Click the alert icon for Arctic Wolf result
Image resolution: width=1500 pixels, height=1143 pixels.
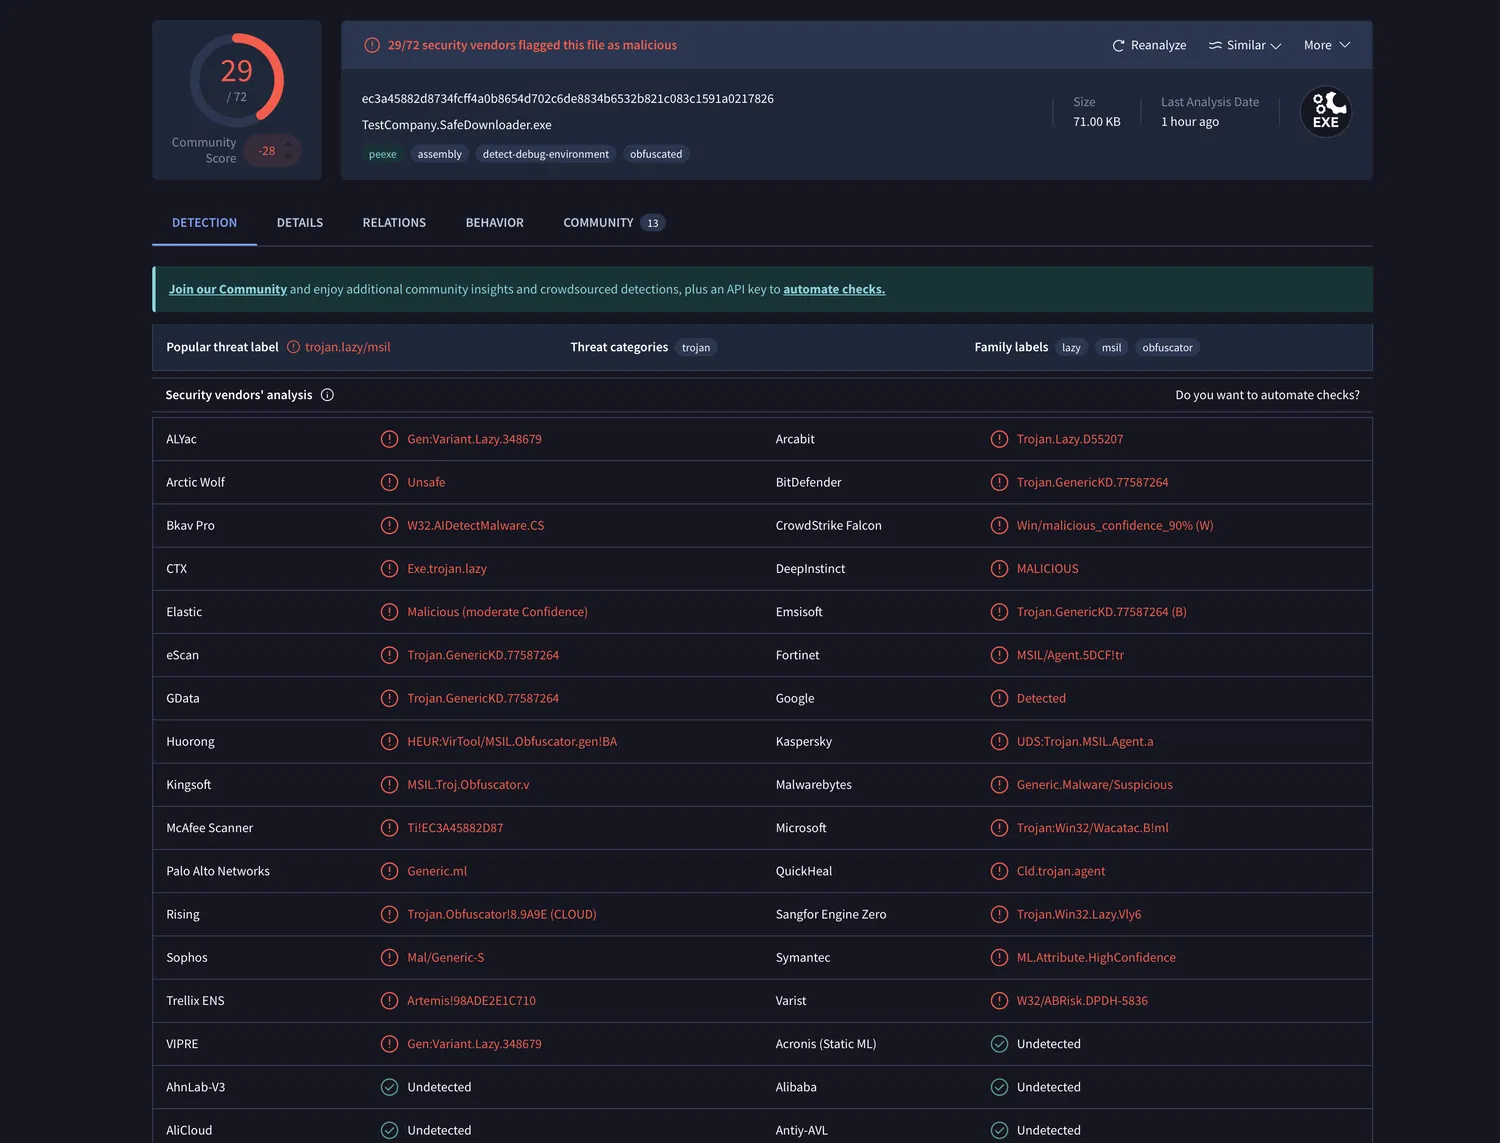pos(390,482)
